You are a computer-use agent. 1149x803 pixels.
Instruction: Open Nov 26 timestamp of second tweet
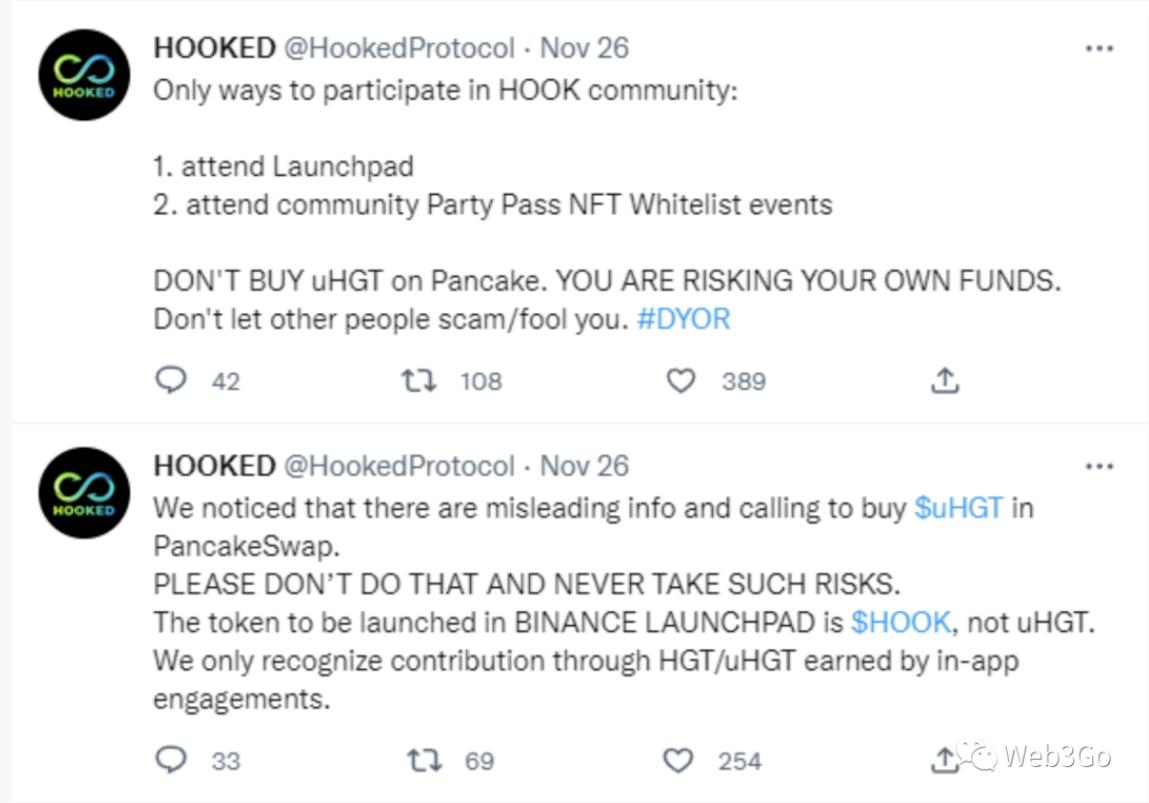pos(584,466)
